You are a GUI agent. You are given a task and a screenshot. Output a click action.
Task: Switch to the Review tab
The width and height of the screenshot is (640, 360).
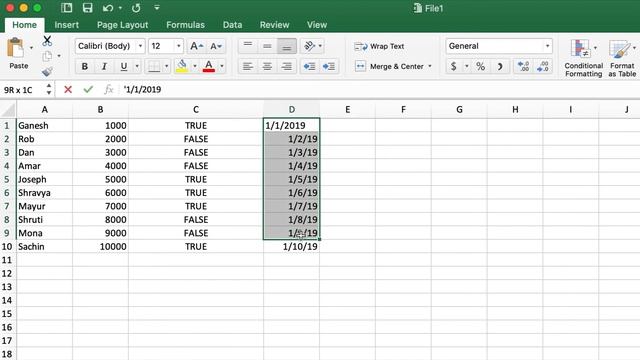tap(274, 25)
